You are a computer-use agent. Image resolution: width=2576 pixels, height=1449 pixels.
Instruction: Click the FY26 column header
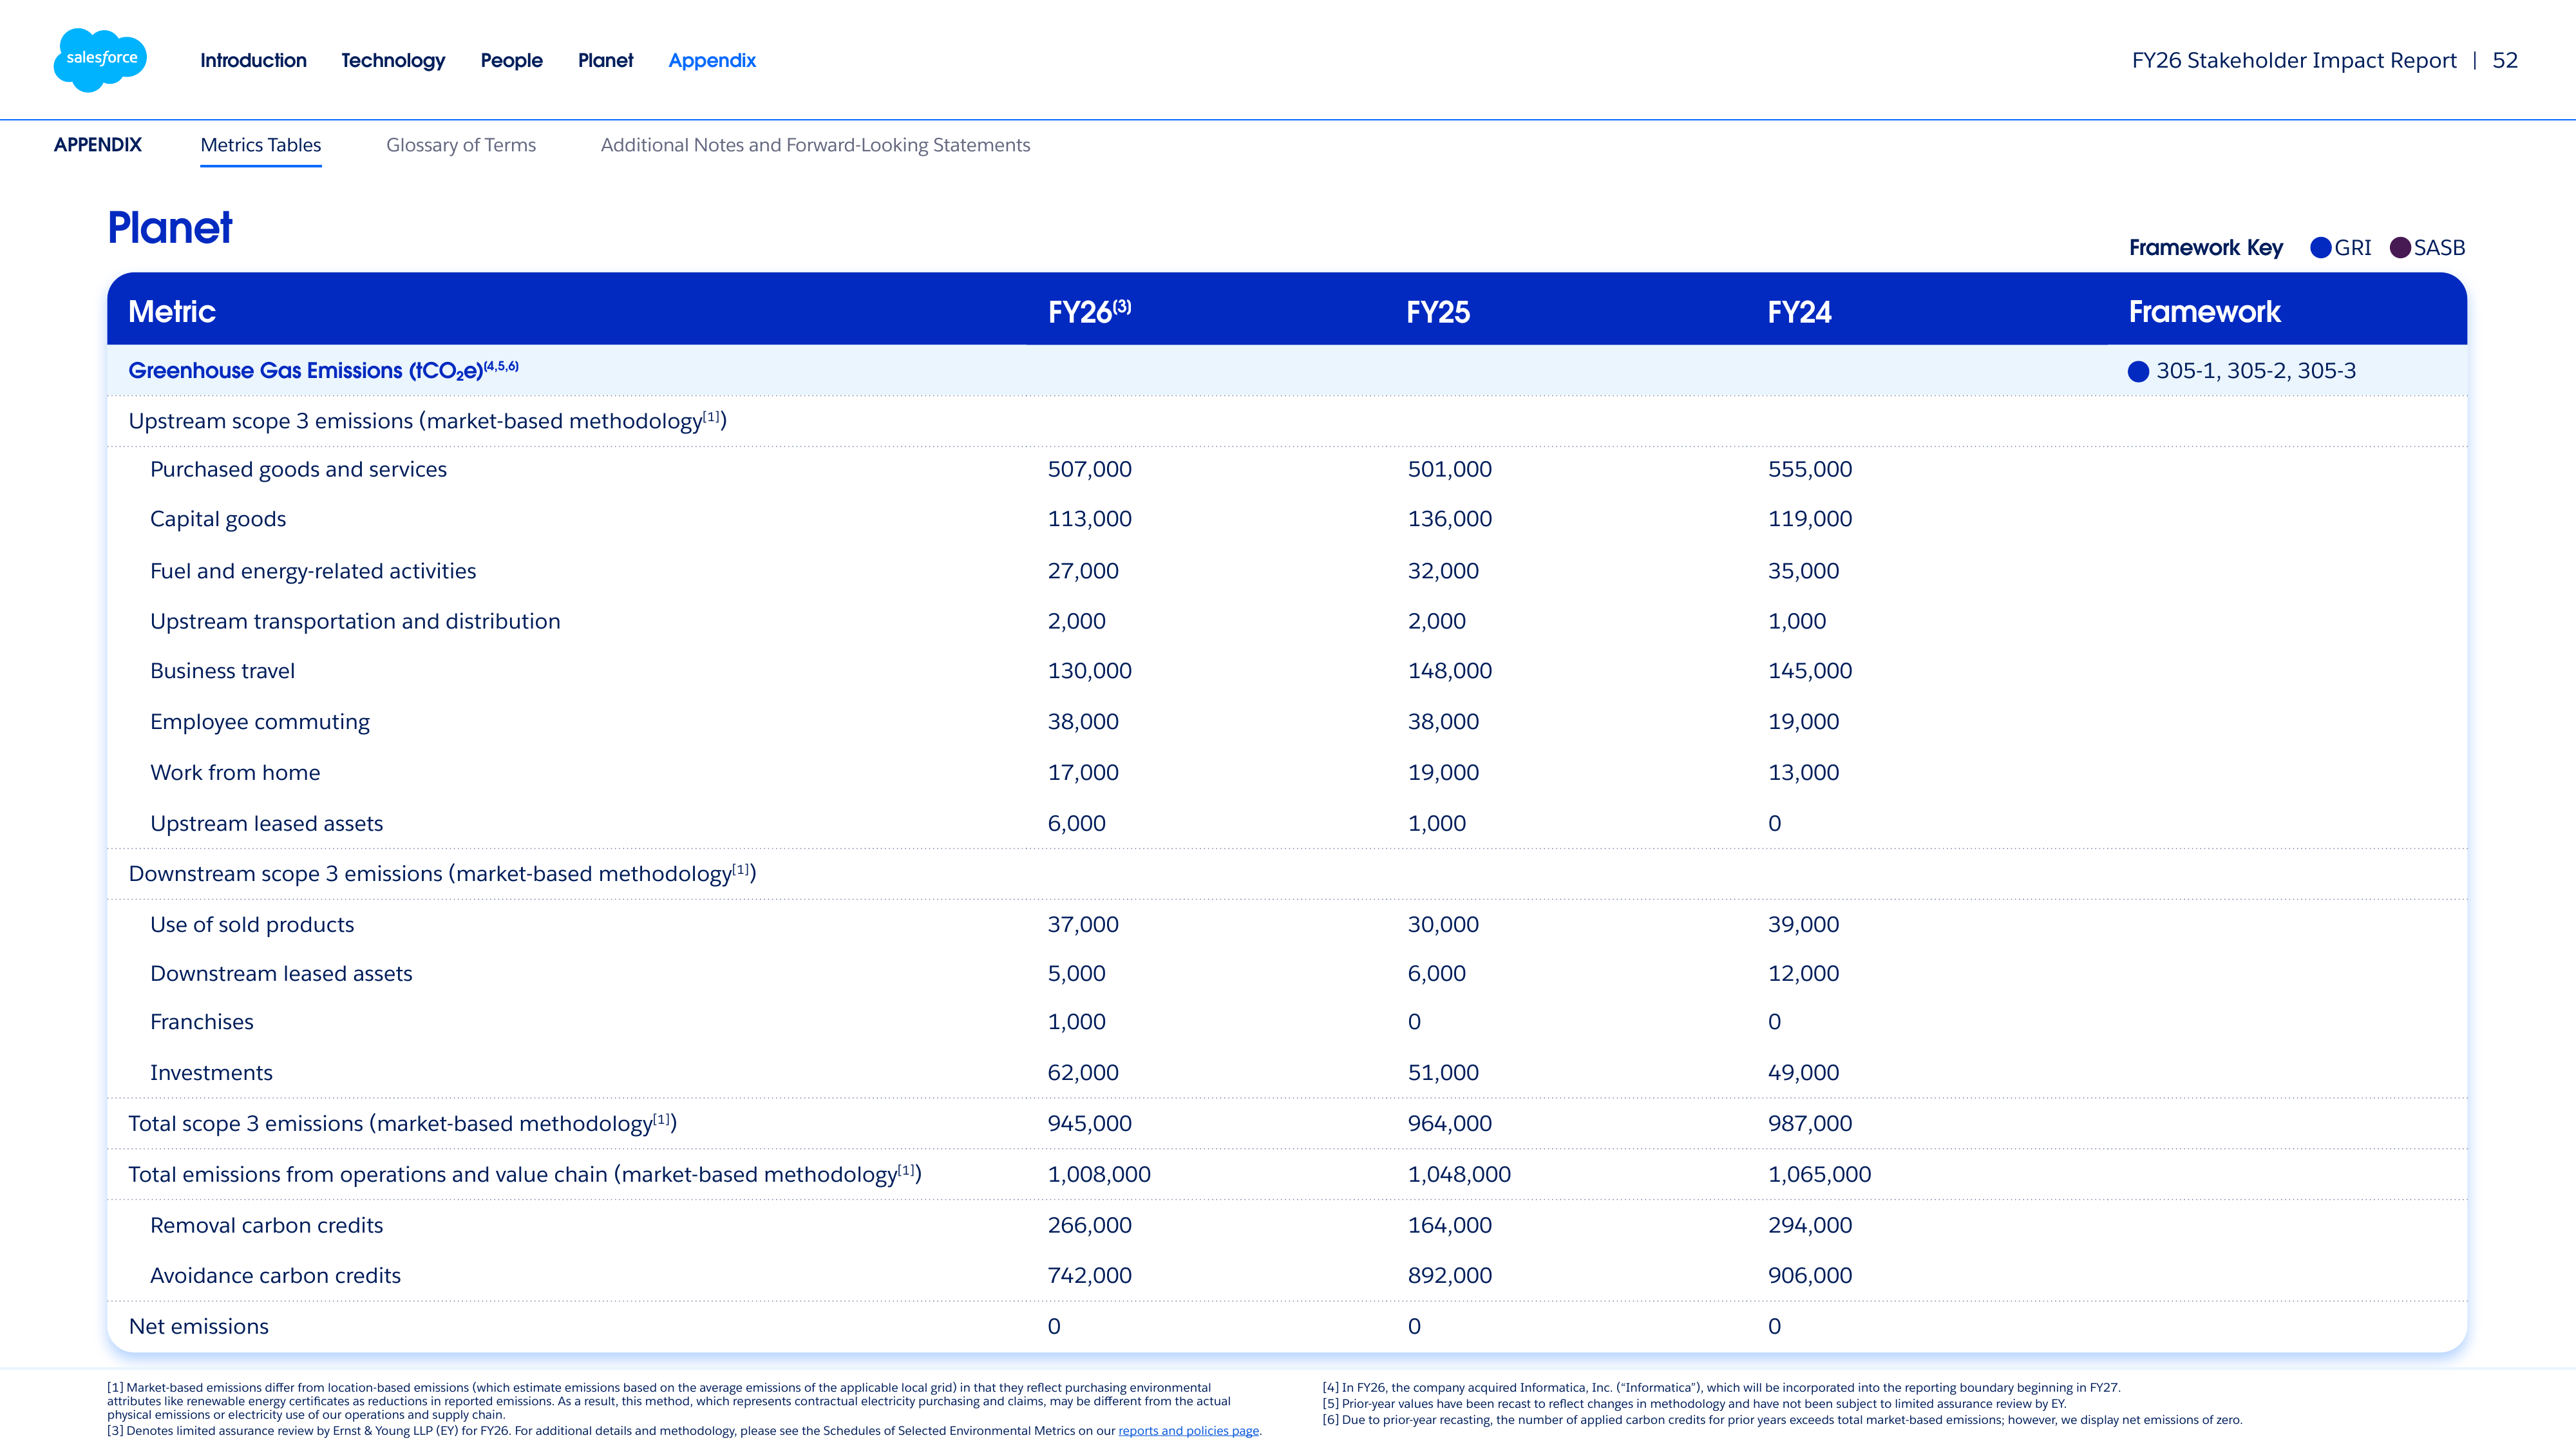1089,311
